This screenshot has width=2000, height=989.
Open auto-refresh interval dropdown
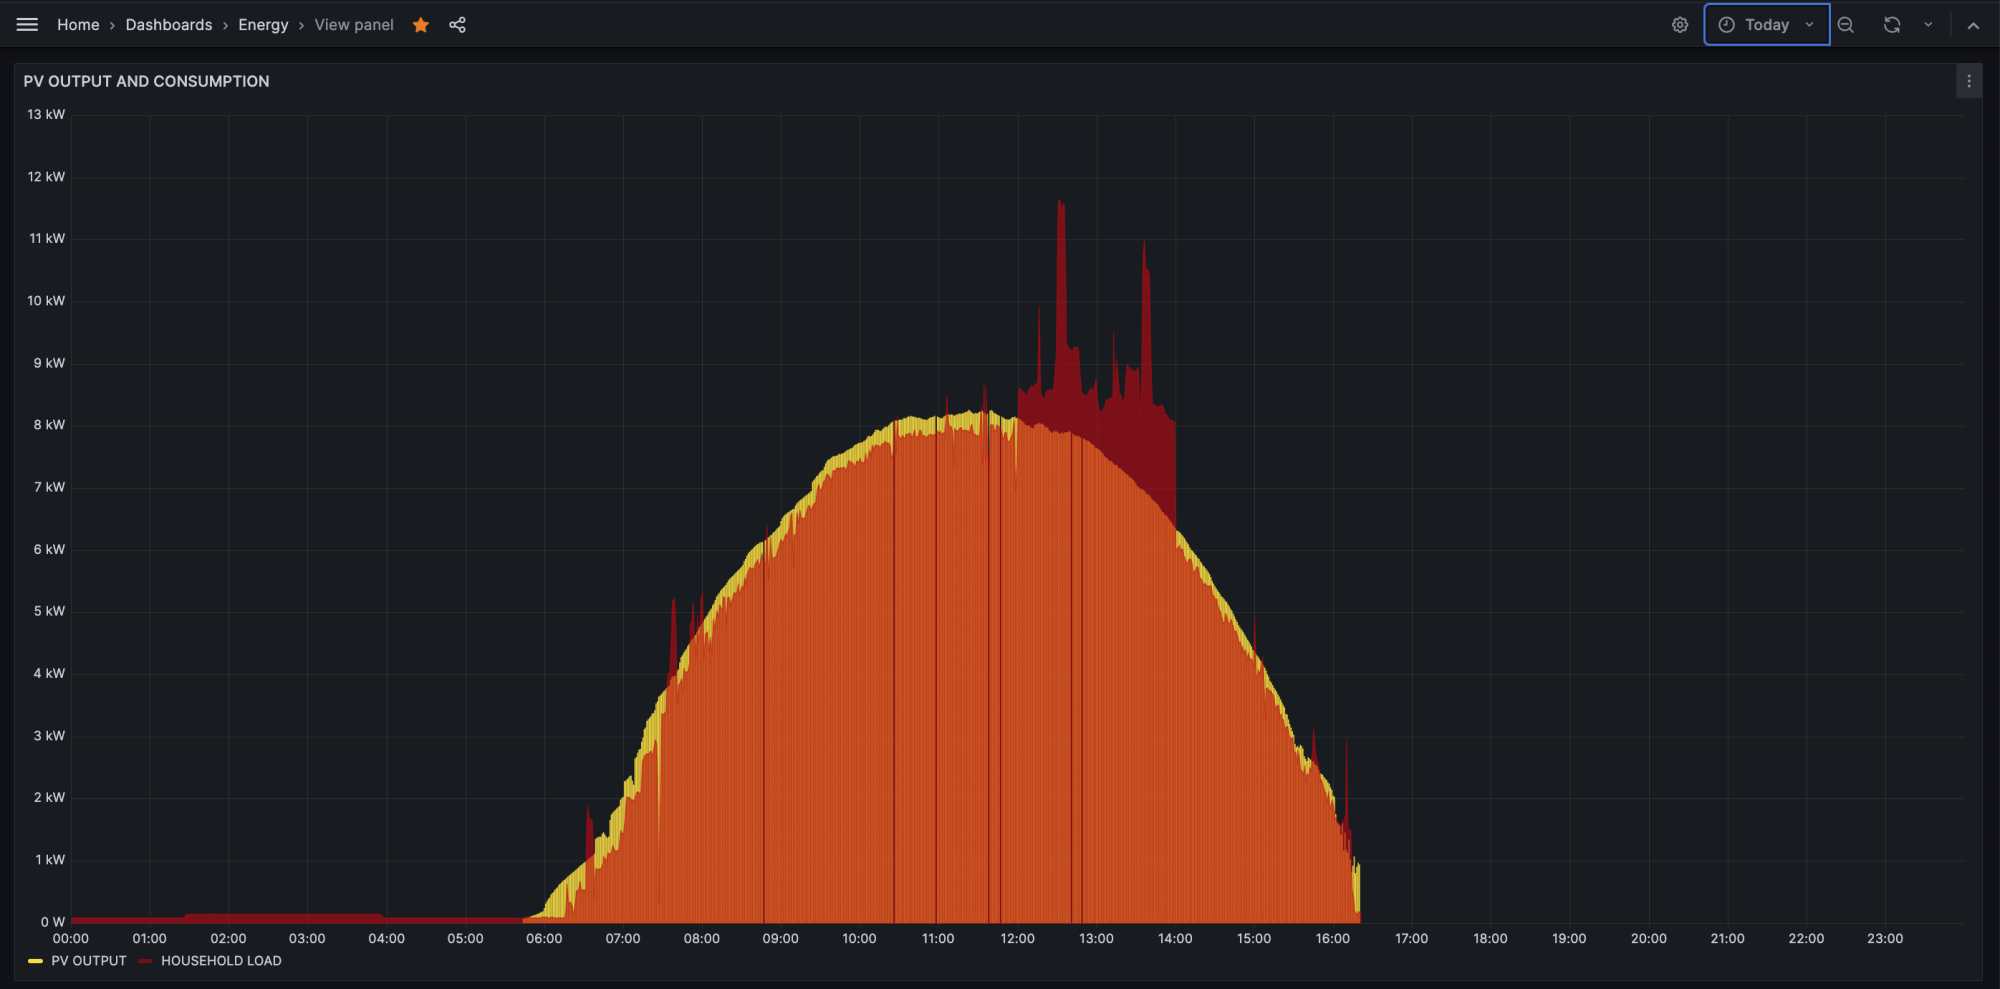1928,25
